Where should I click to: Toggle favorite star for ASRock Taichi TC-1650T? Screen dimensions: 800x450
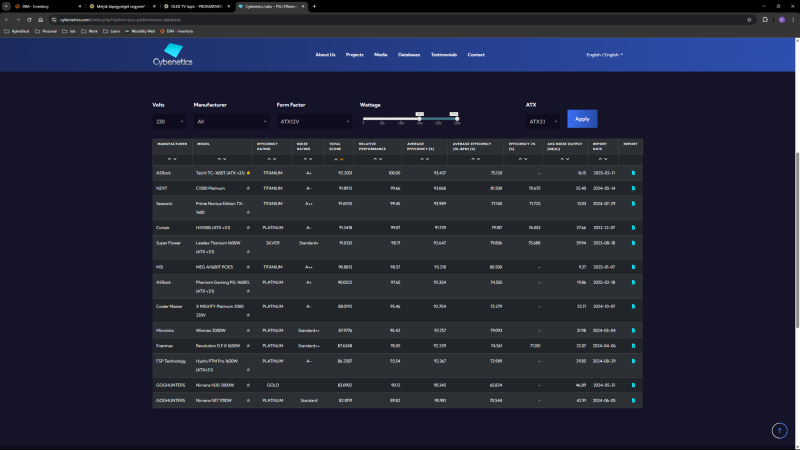point(248,173)
